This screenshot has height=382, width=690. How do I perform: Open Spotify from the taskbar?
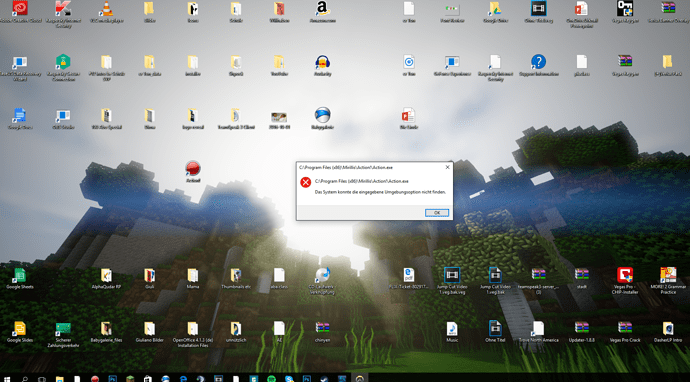pos(272,378)
